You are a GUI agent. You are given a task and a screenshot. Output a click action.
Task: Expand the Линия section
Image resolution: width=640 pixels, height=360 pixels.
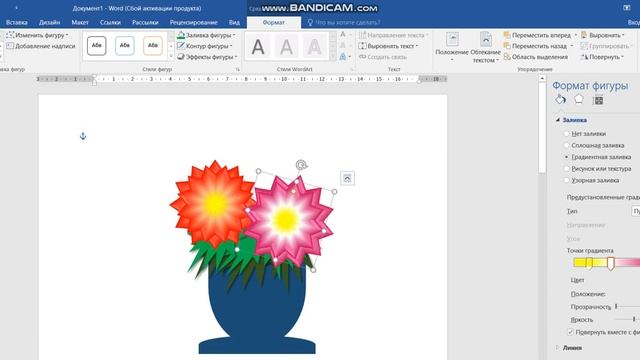click(x=558, y=348)
